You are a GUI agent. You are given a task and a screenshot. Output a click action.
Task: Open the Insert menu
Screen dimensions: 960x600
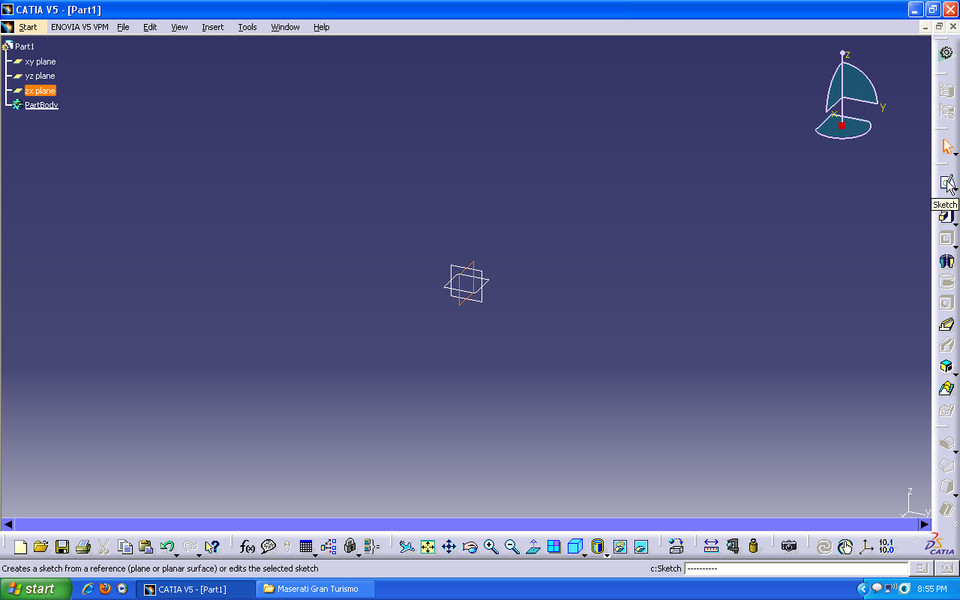pos(212,27)
